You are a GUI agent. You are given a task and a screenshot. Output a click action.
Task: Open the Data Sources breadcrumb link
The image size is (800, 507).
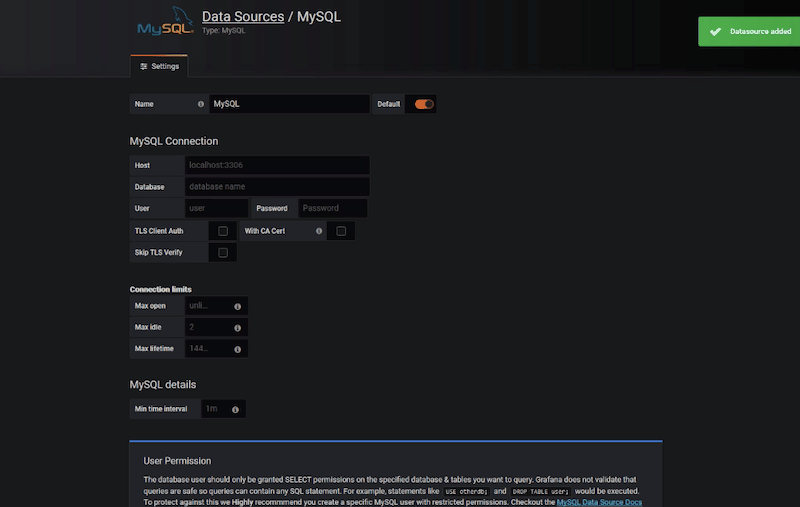243,16
